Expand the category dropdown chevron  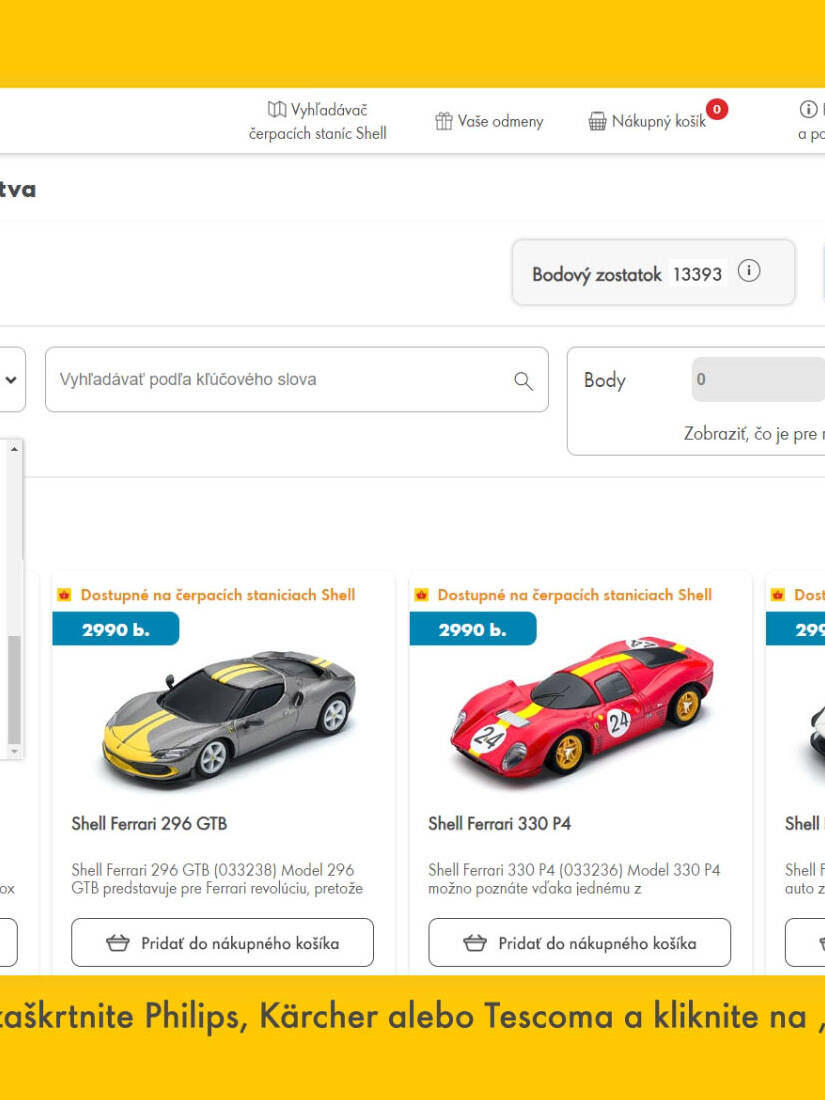(11, 380)
